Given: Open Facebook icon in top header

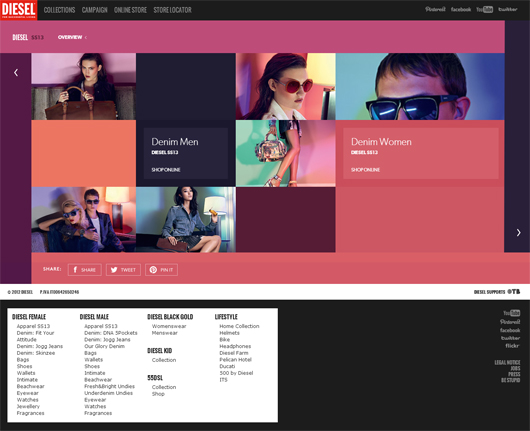Looking at the screenshot, I should pyautogui.click(x=461, y=9).
